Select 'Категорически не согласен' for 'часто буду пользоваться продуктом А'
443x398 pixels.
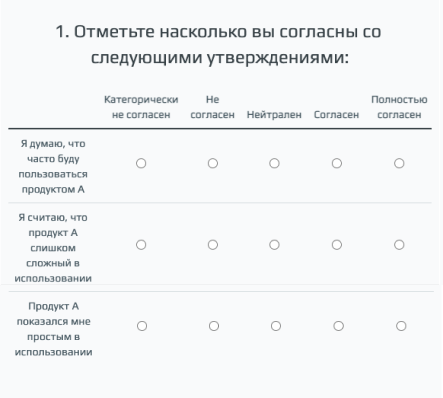point(141,163)
